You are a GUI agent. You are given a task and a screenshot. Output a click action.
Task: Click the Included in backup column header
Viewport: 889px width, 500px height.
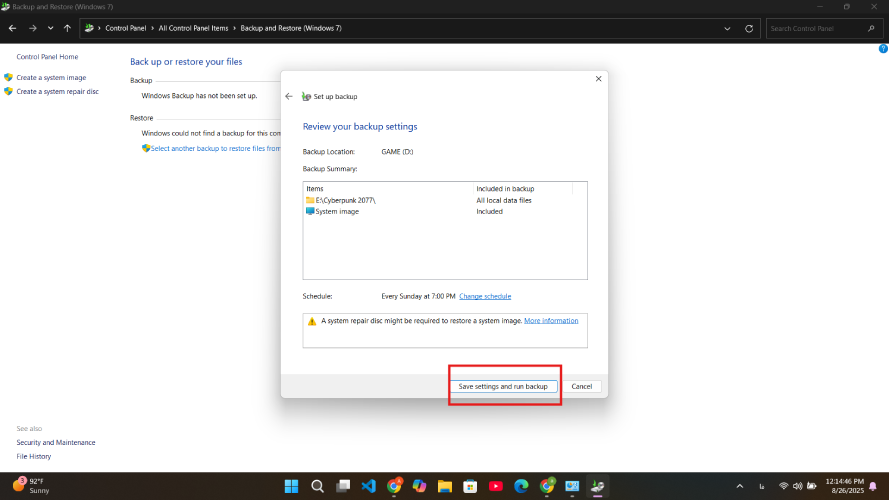[x=521, y=188]
